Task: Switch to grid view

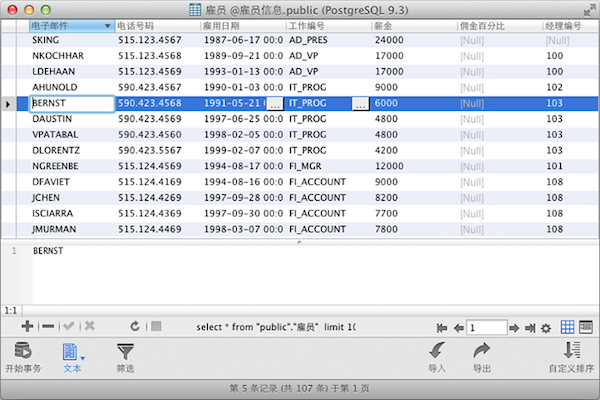Action: tap(567, 327)
